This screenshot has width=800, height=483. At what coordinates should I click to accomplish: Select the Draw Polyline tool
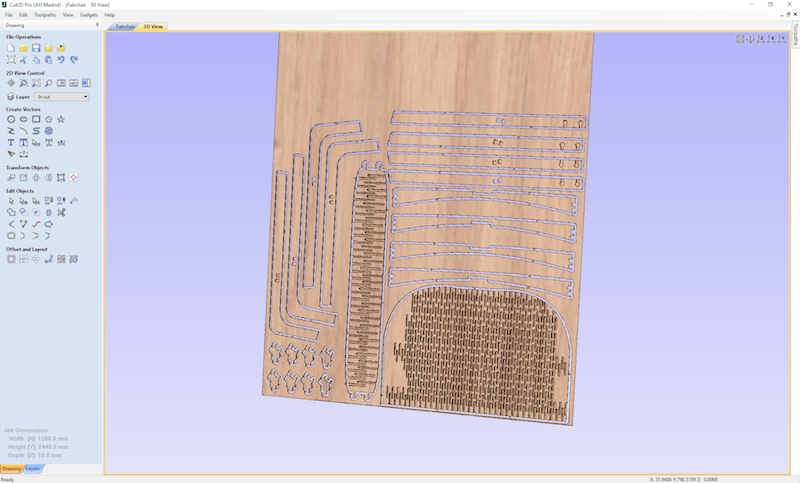11,131
